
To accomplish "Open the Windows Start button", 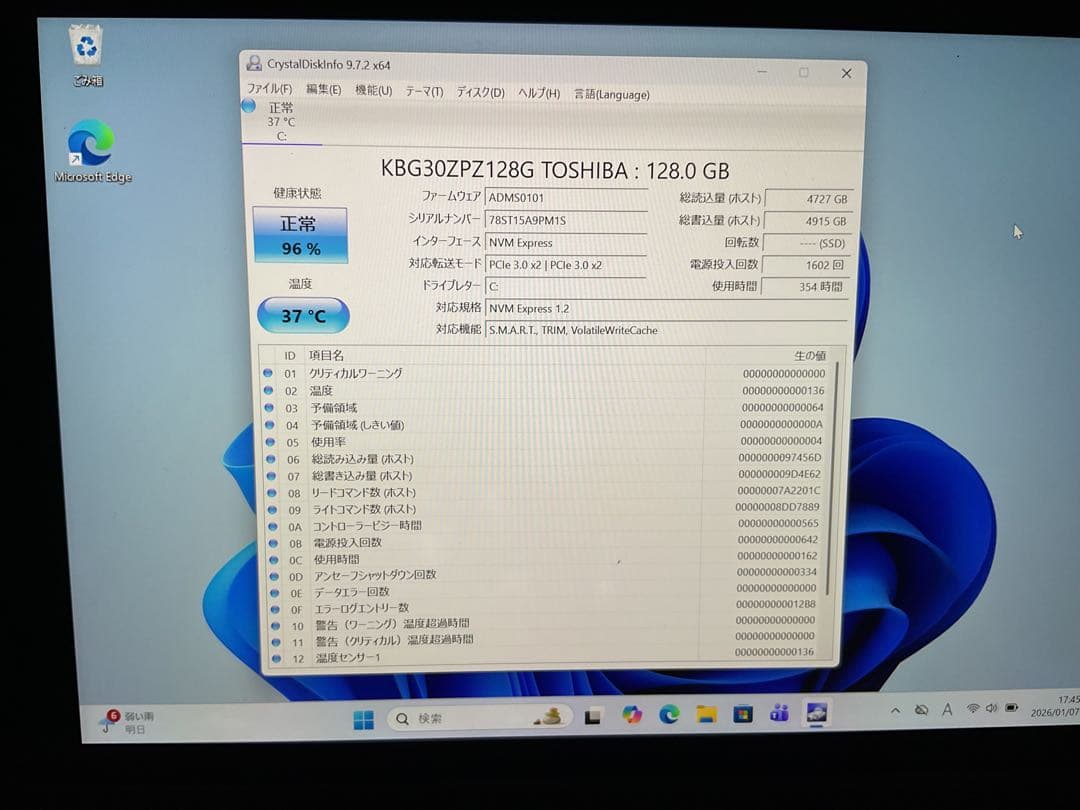I will 363,720.
